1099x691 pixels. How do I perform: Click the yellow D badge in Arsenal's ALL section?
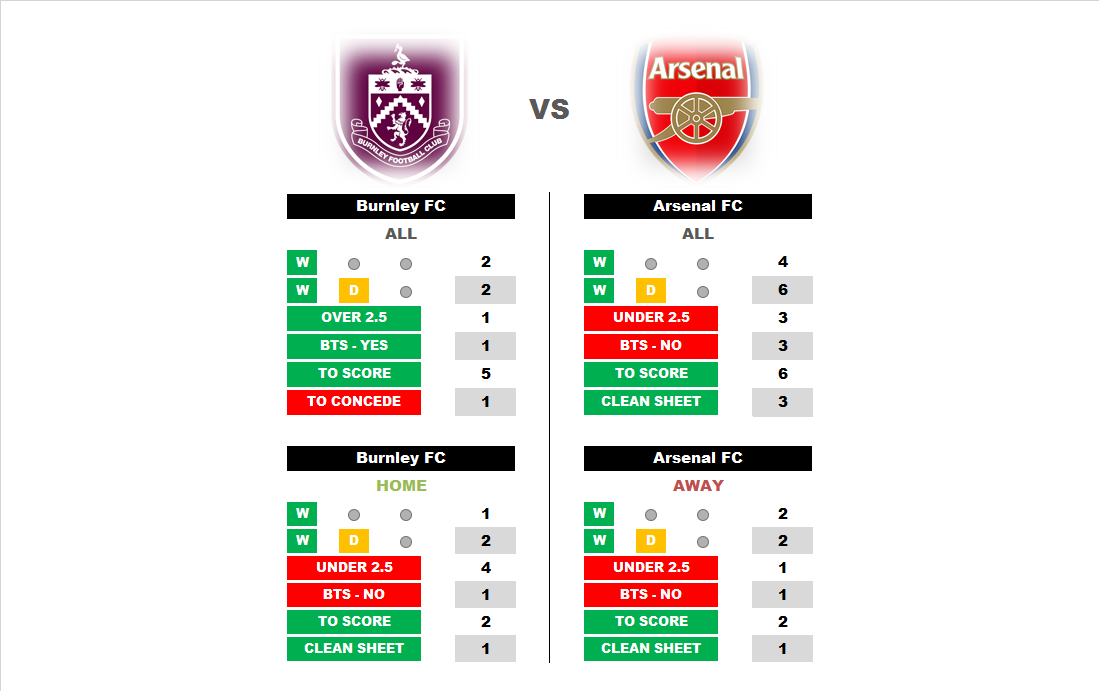pyautogui.click(x=651, y=291)
